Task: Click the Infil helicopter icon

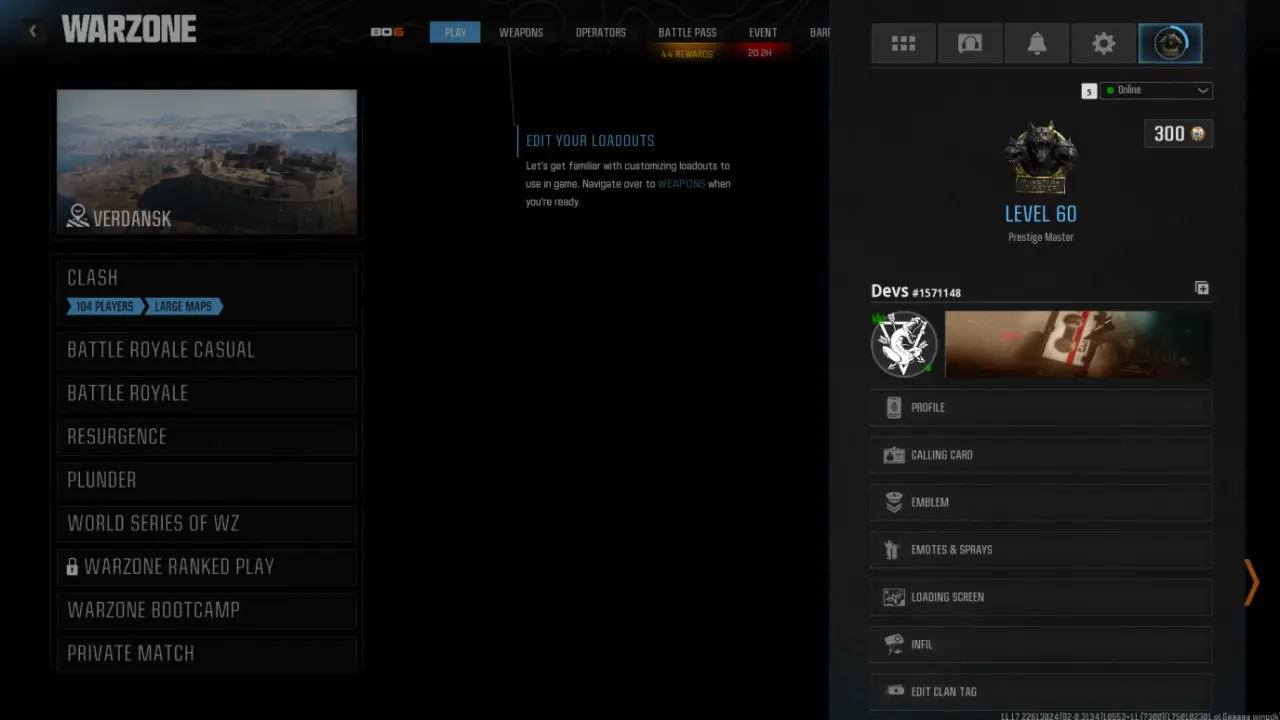Action: coord(894,644)
